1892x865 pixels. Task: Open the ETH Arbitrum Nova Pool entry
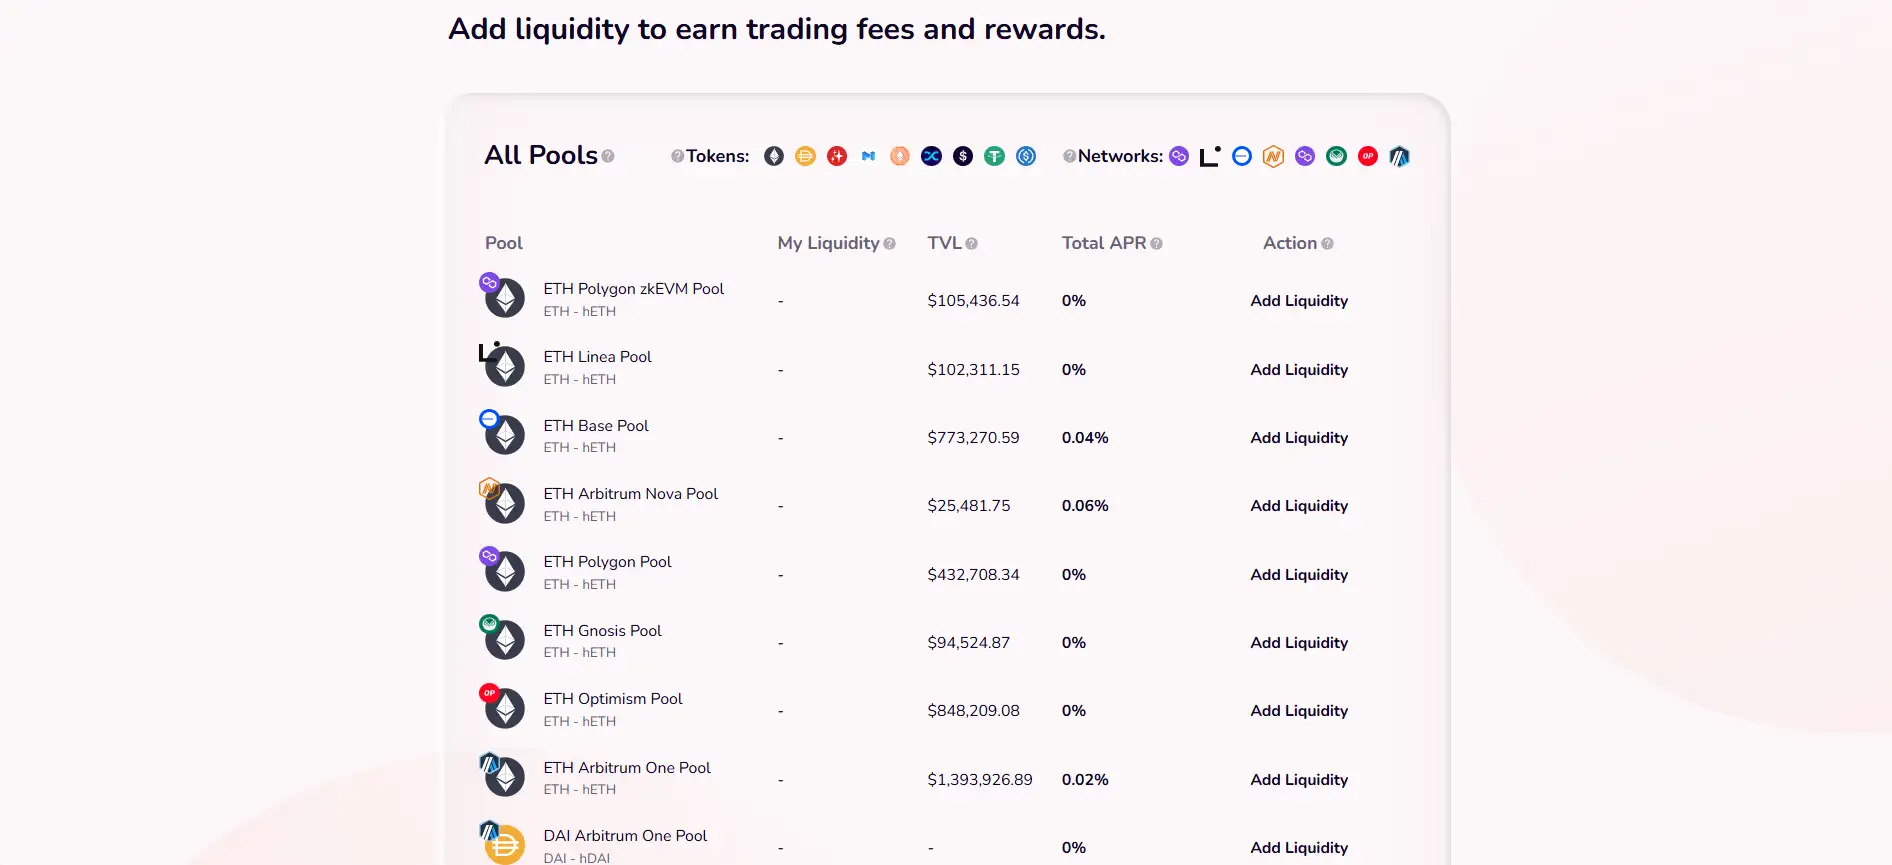(x=630, y=494)
